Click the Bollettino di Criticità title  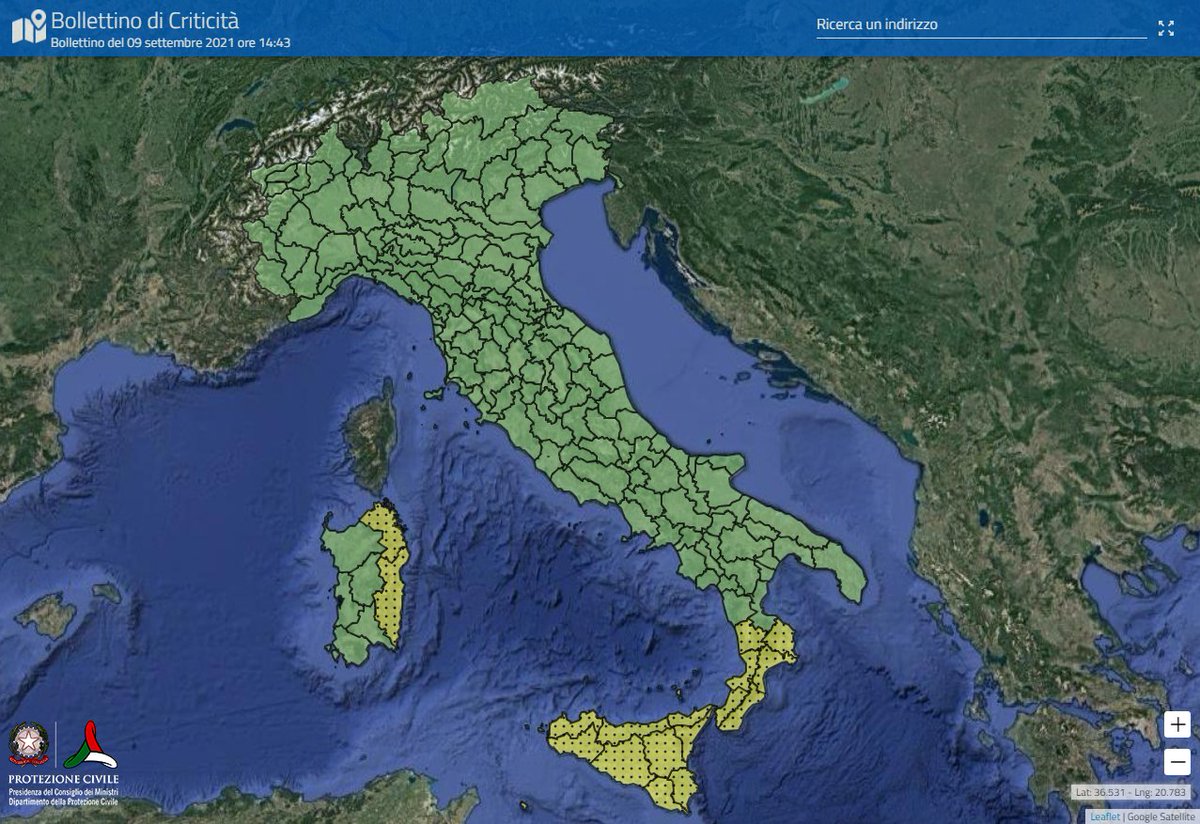point(145,20)
